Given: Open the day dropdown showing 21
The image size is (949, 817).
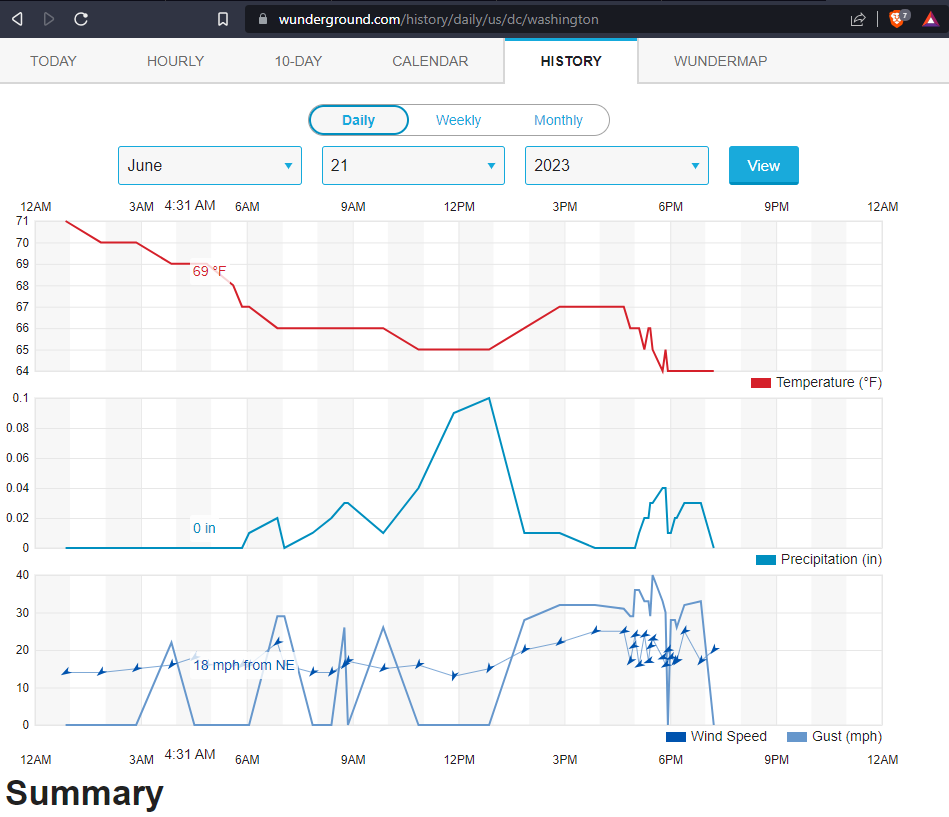Looking at the screenshot, I should 413,165.
